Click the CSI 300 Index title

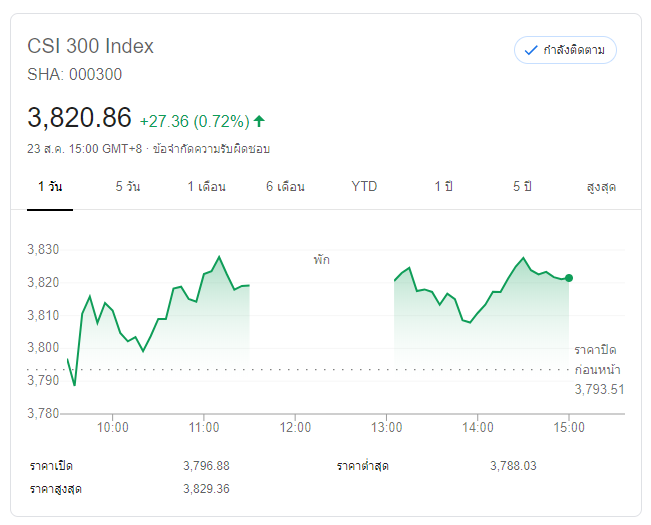90,46
